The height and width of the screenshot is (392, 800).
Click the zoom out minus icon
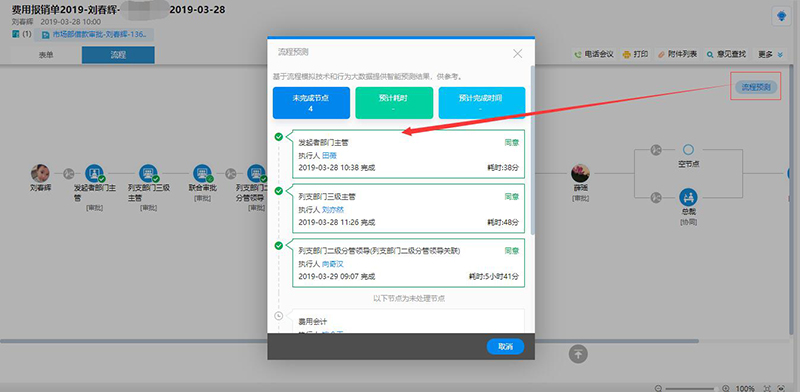pyautogui.click(x=658, y=388)
